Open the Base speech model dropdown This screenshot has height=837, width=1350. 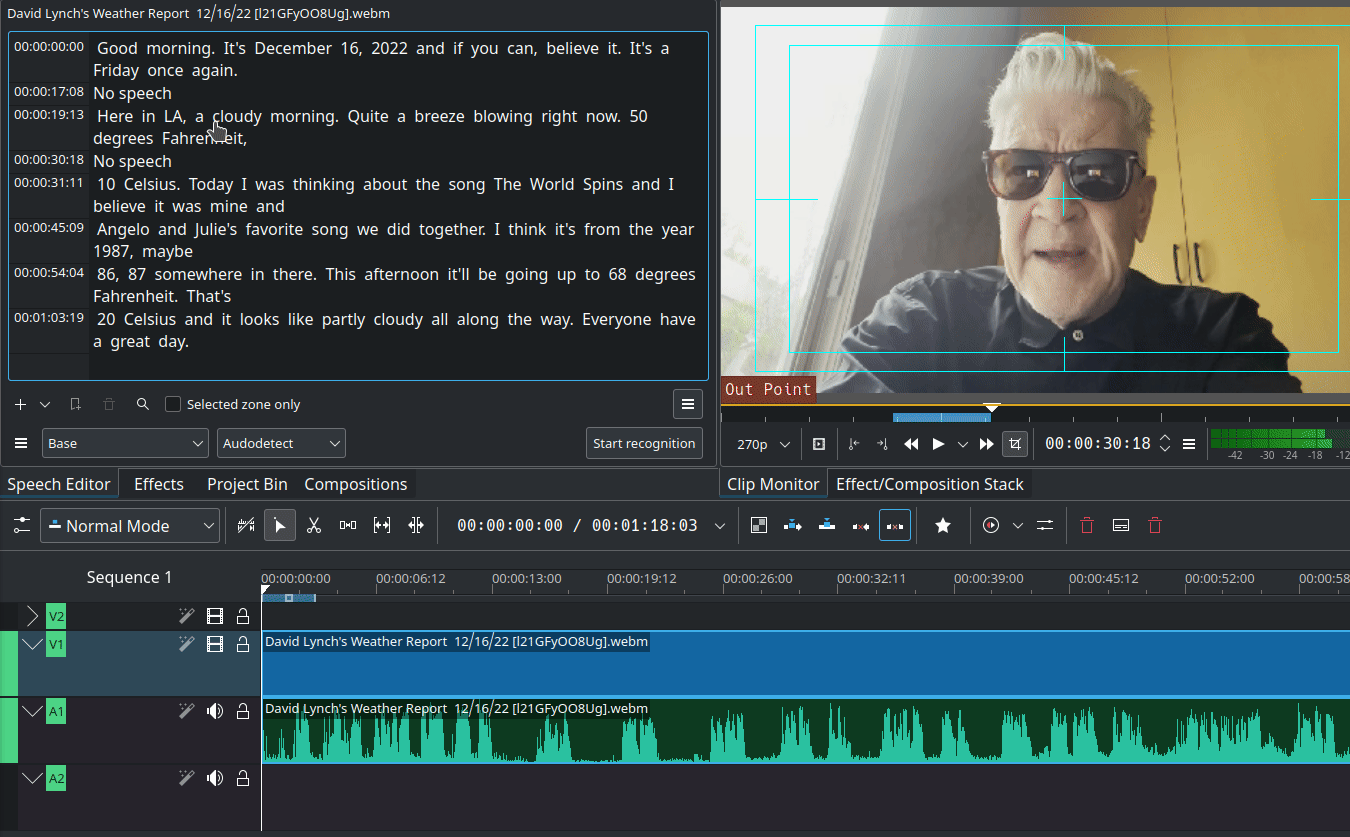125,444
